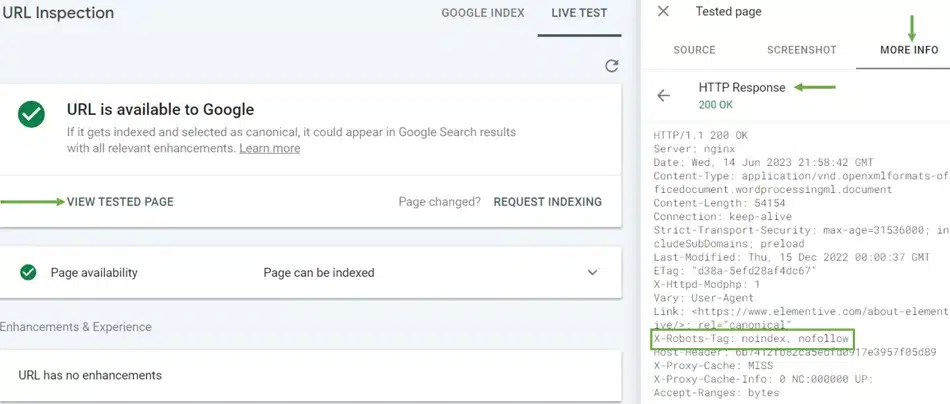Image resolution: width=950 pixels, height=404 pixels.
Task: Click the Server: nginx header line
Action: coord(694,149)
